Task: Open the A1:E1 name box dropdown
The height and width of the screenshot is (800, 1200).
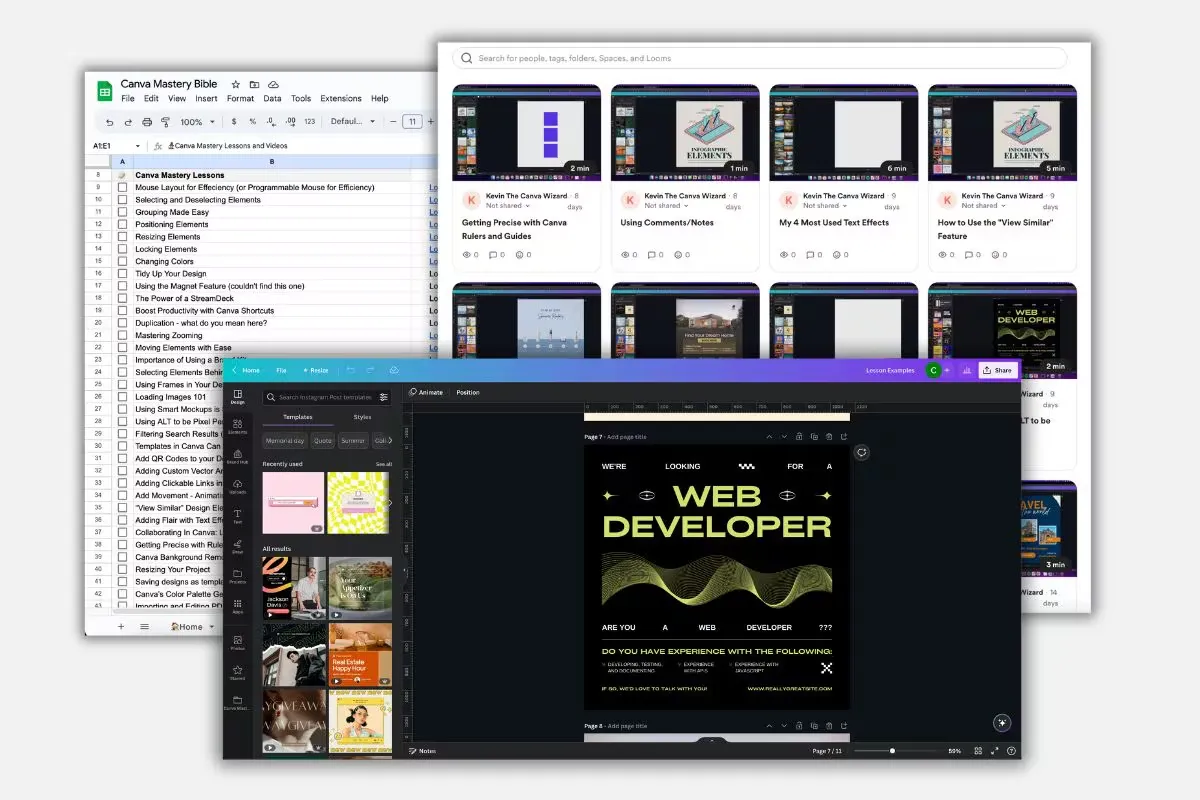Action: 137,146
